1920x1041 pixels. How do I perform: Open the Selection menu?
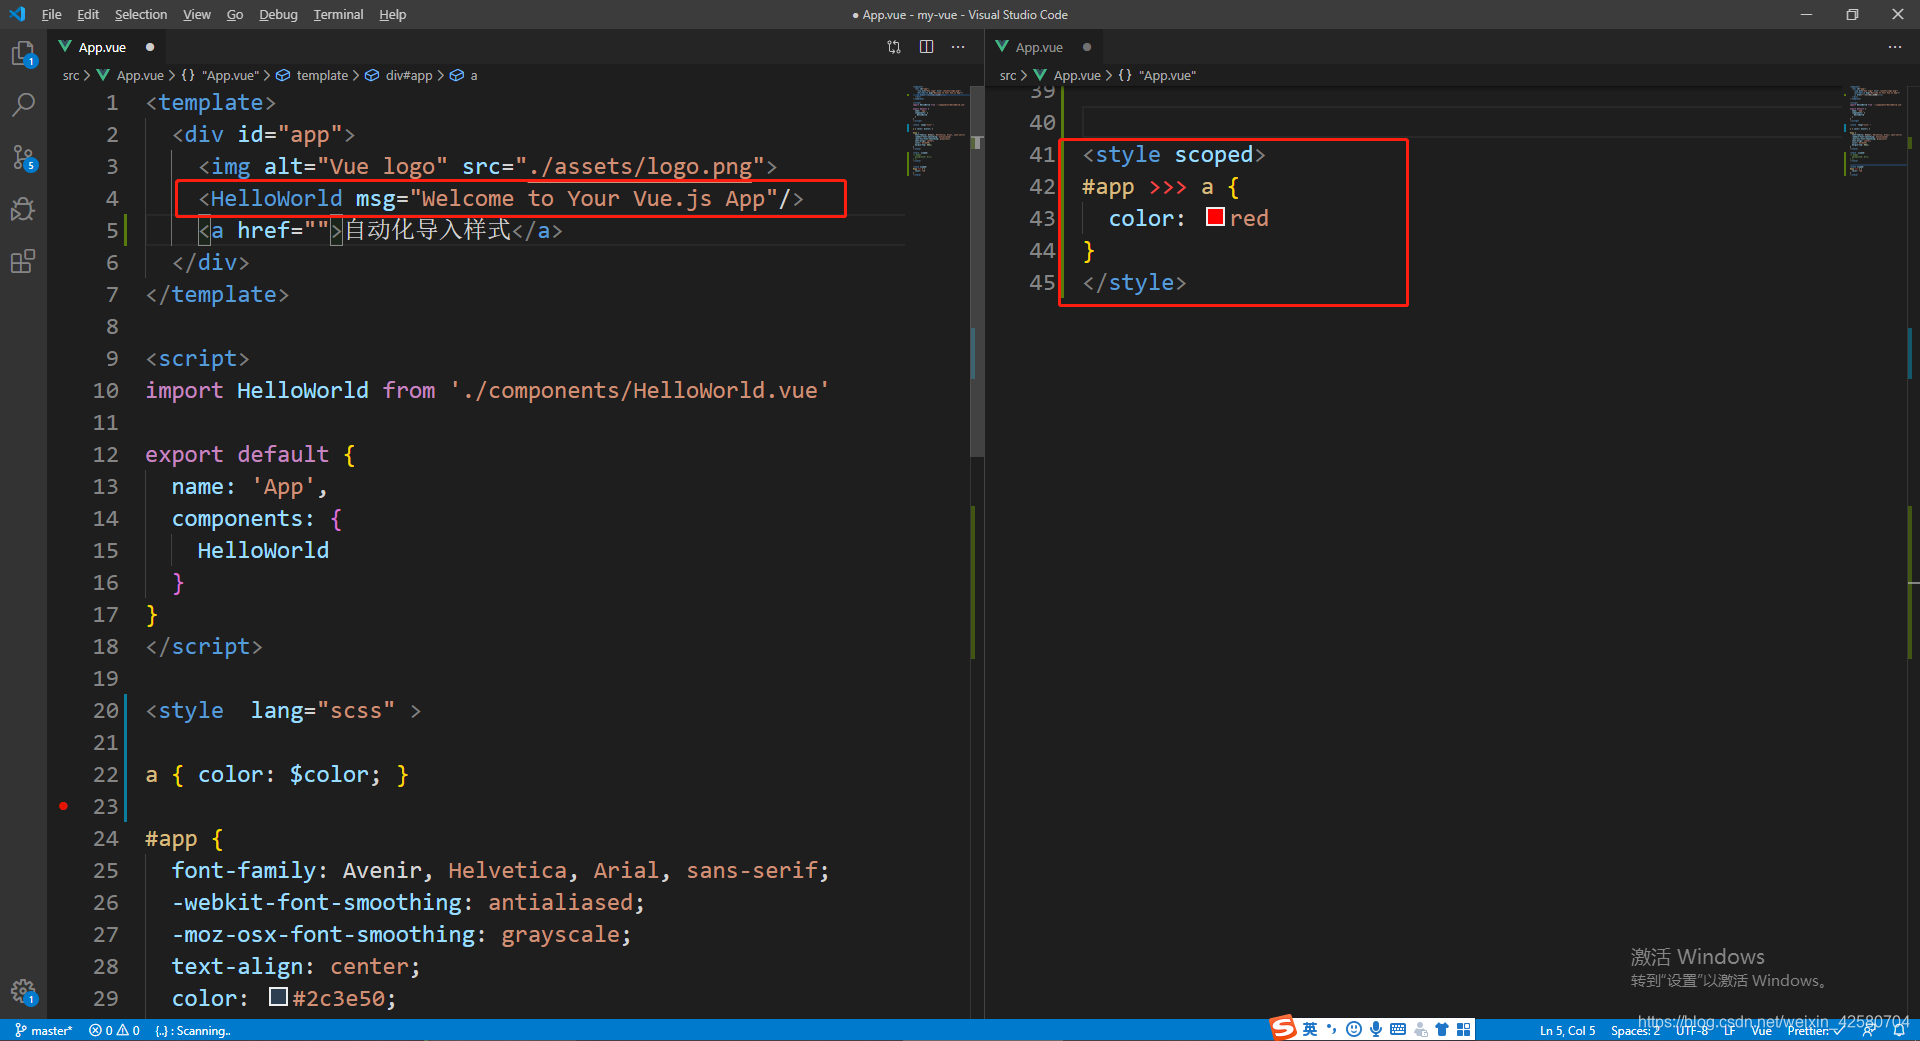141,14
